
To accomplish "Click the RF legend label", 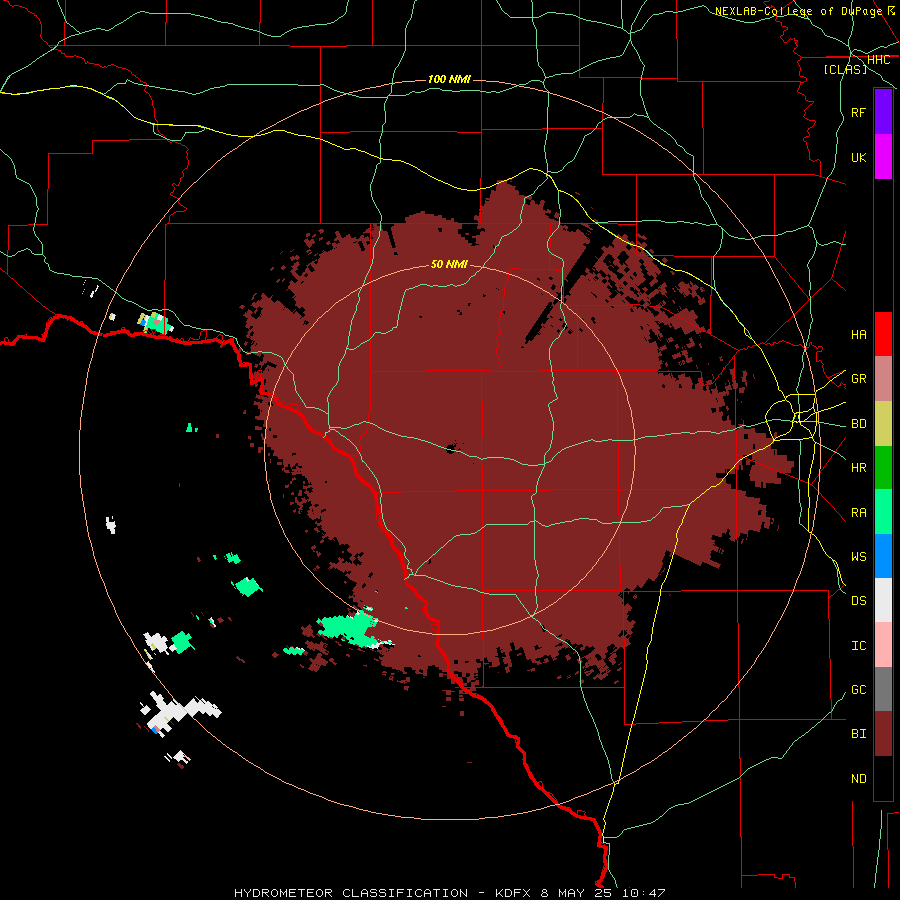I will 859,112.
